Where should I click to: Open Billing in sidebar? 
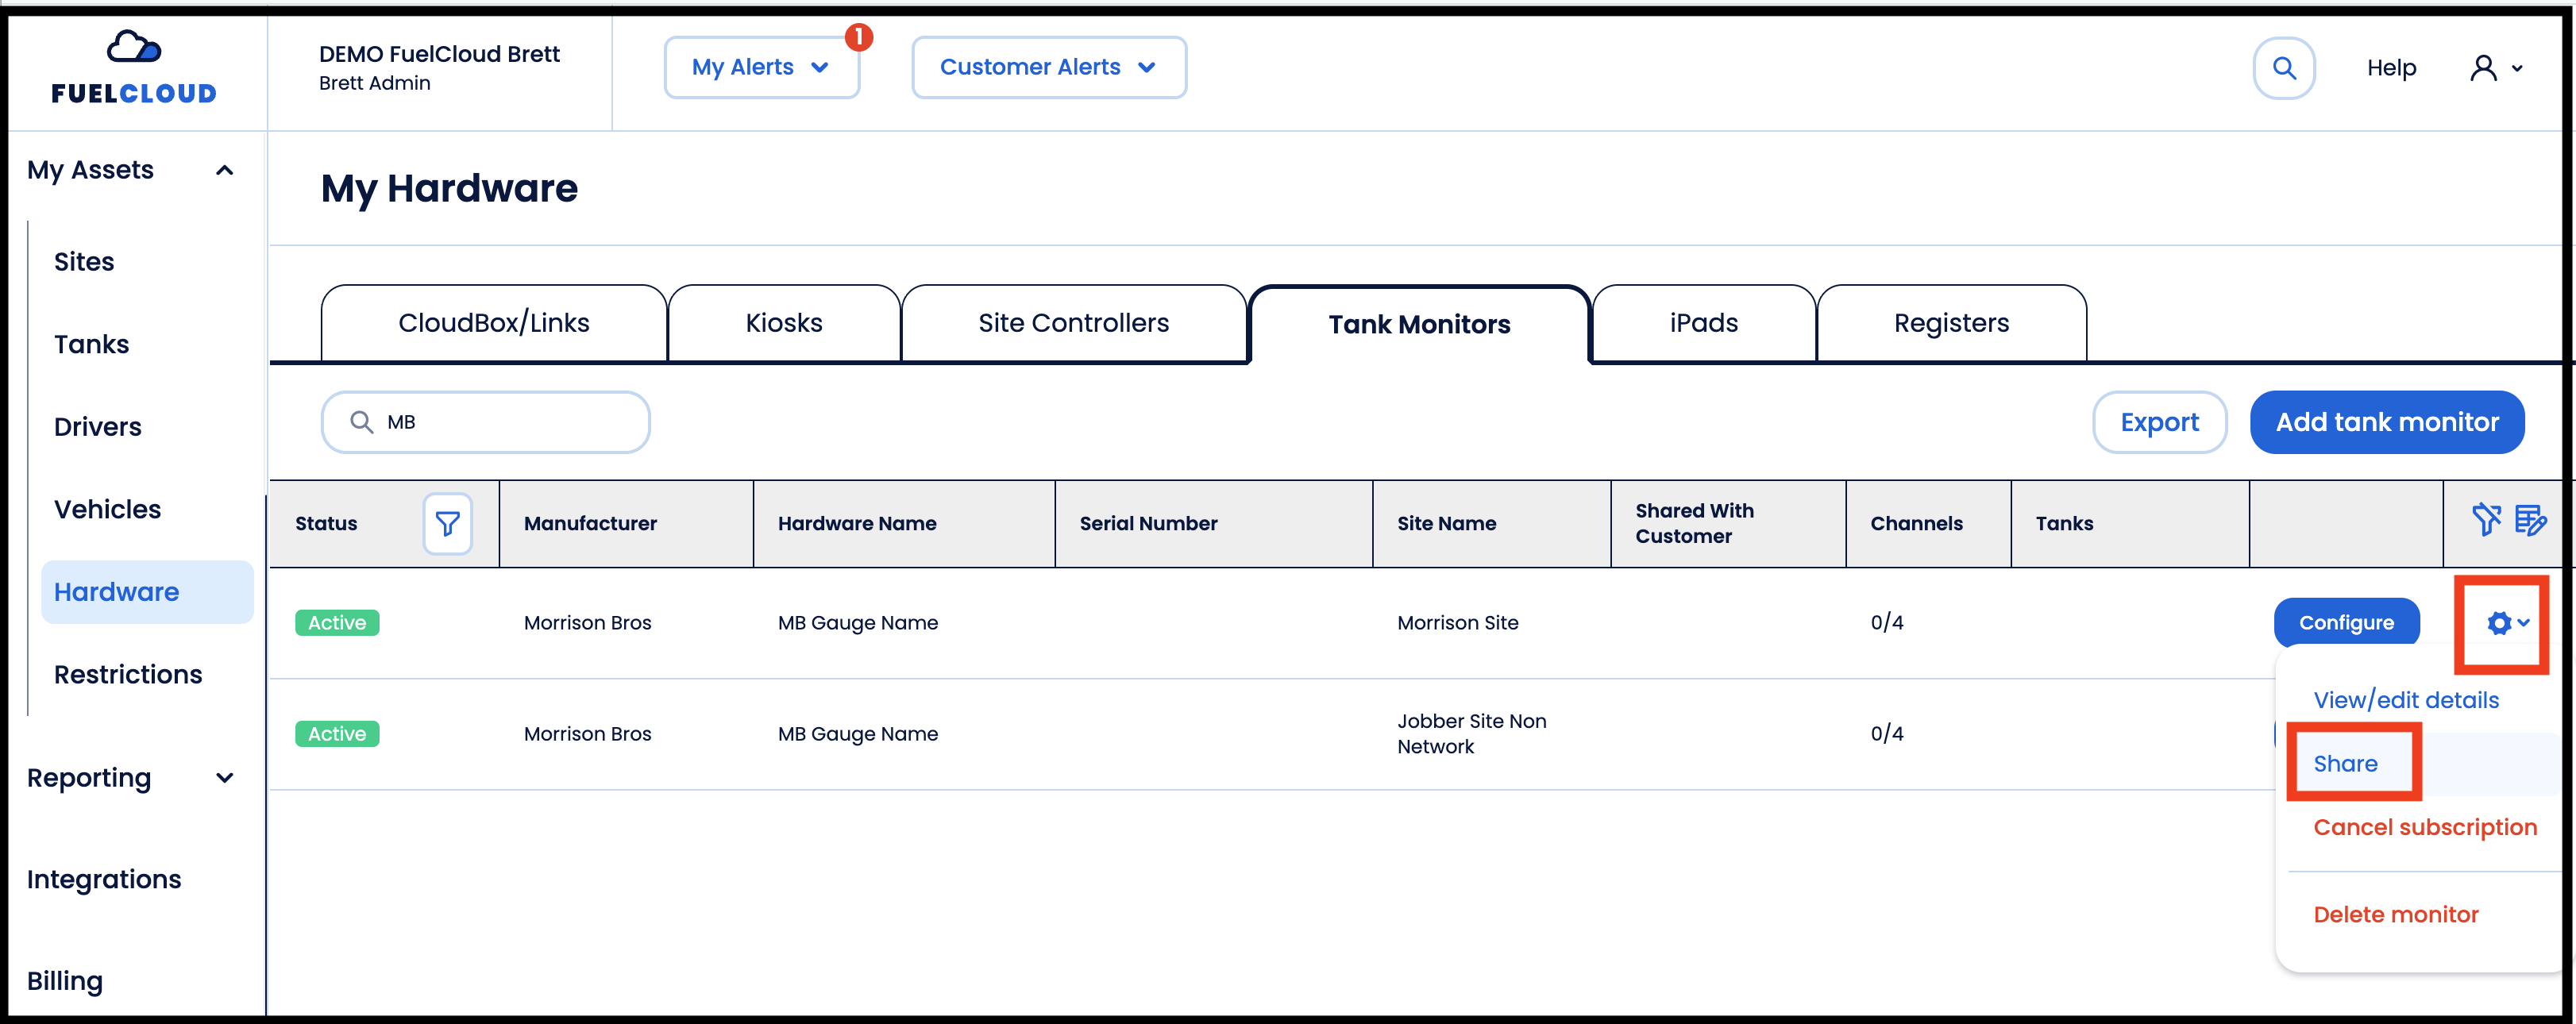click(65, 981)
